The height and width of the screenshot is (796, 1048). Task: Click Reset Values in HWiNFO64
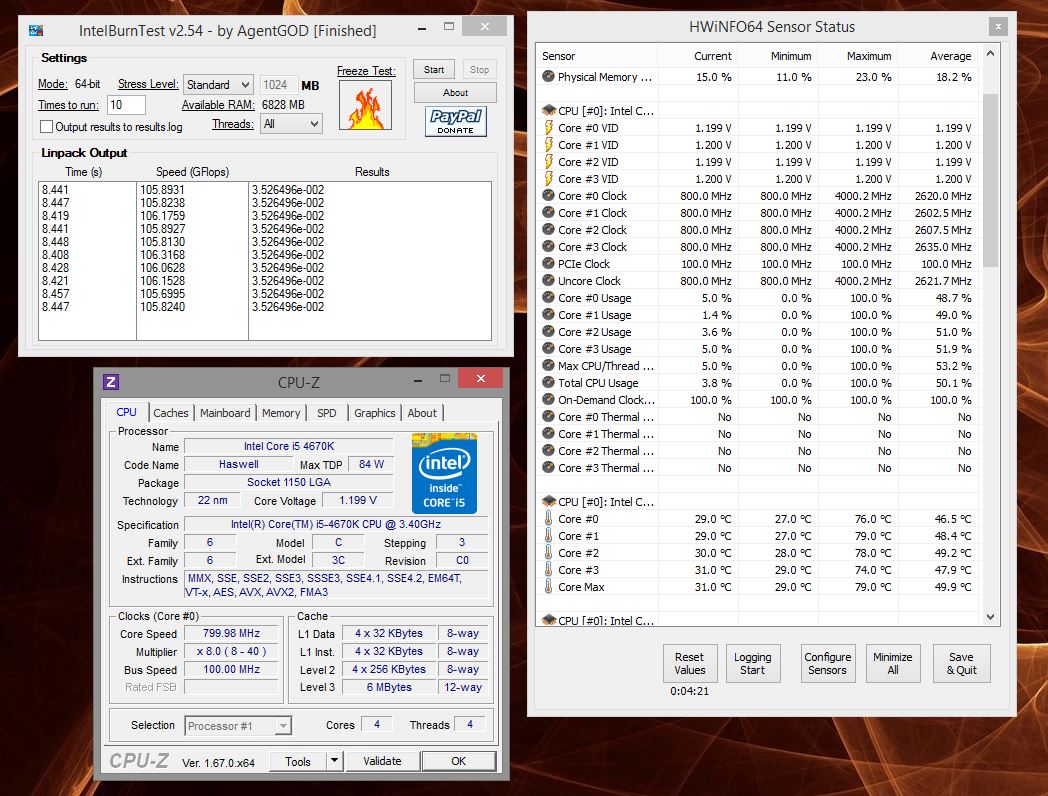[690, 663]
